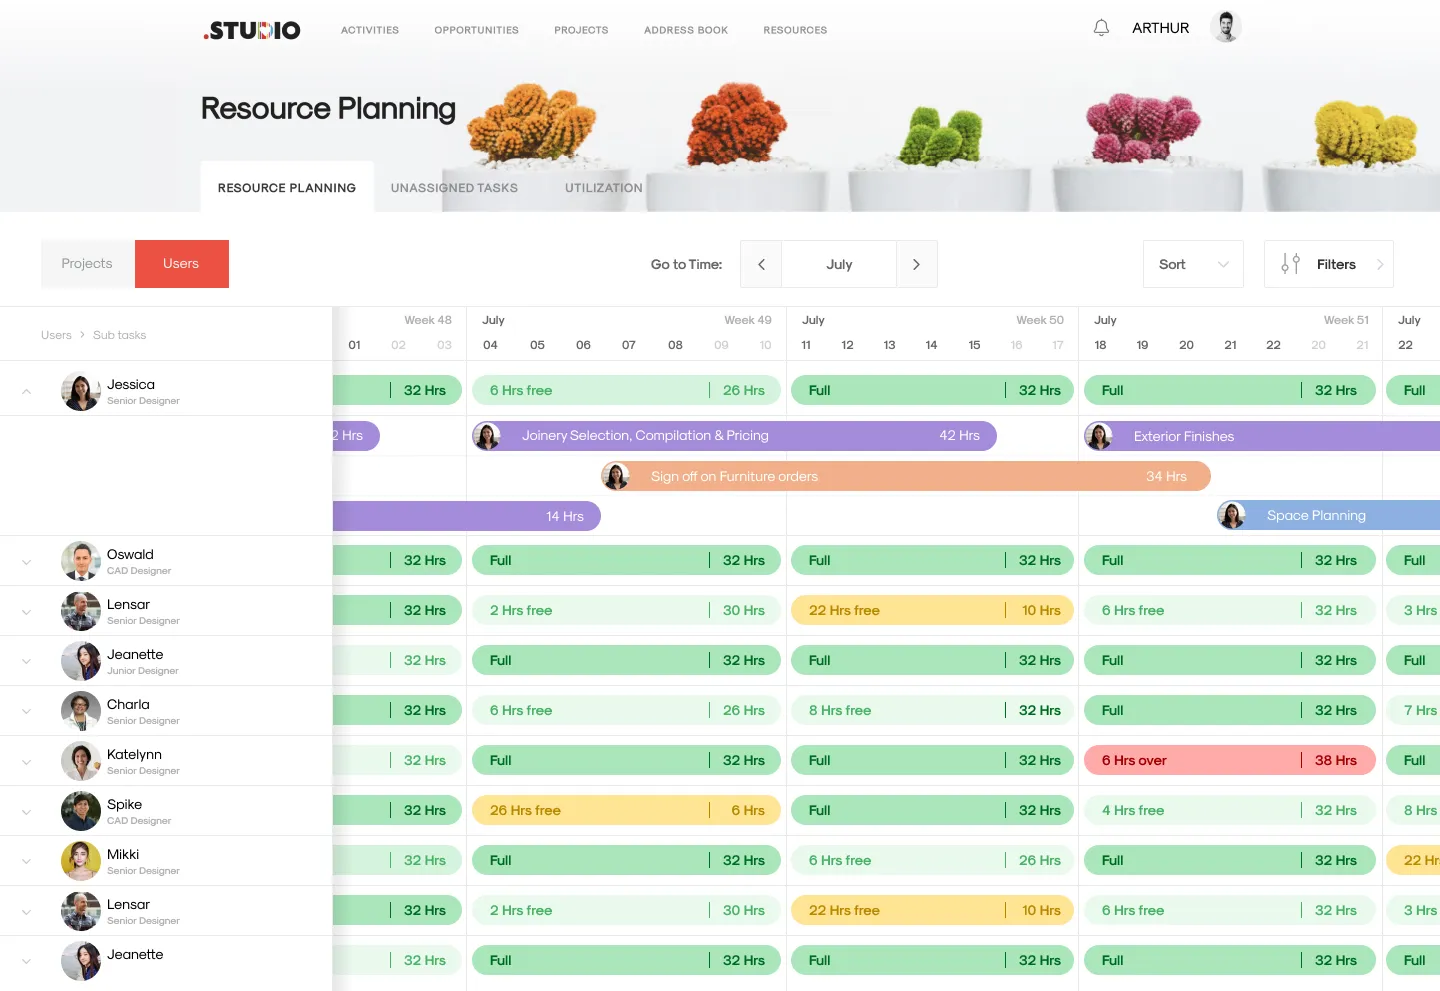Image resolution: width=1440 pixels, height=991 pixels.
Task: Click the Filters button
Action: point(1336,264)
